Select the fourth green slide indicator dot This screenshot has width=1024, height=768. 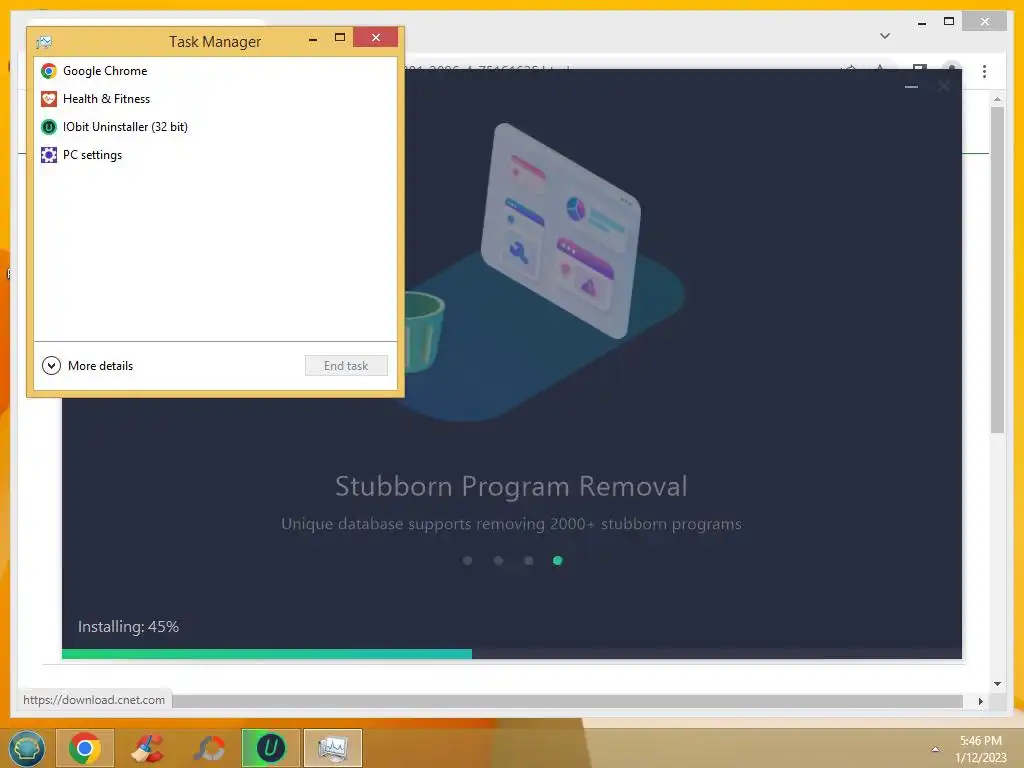[558, 560]
